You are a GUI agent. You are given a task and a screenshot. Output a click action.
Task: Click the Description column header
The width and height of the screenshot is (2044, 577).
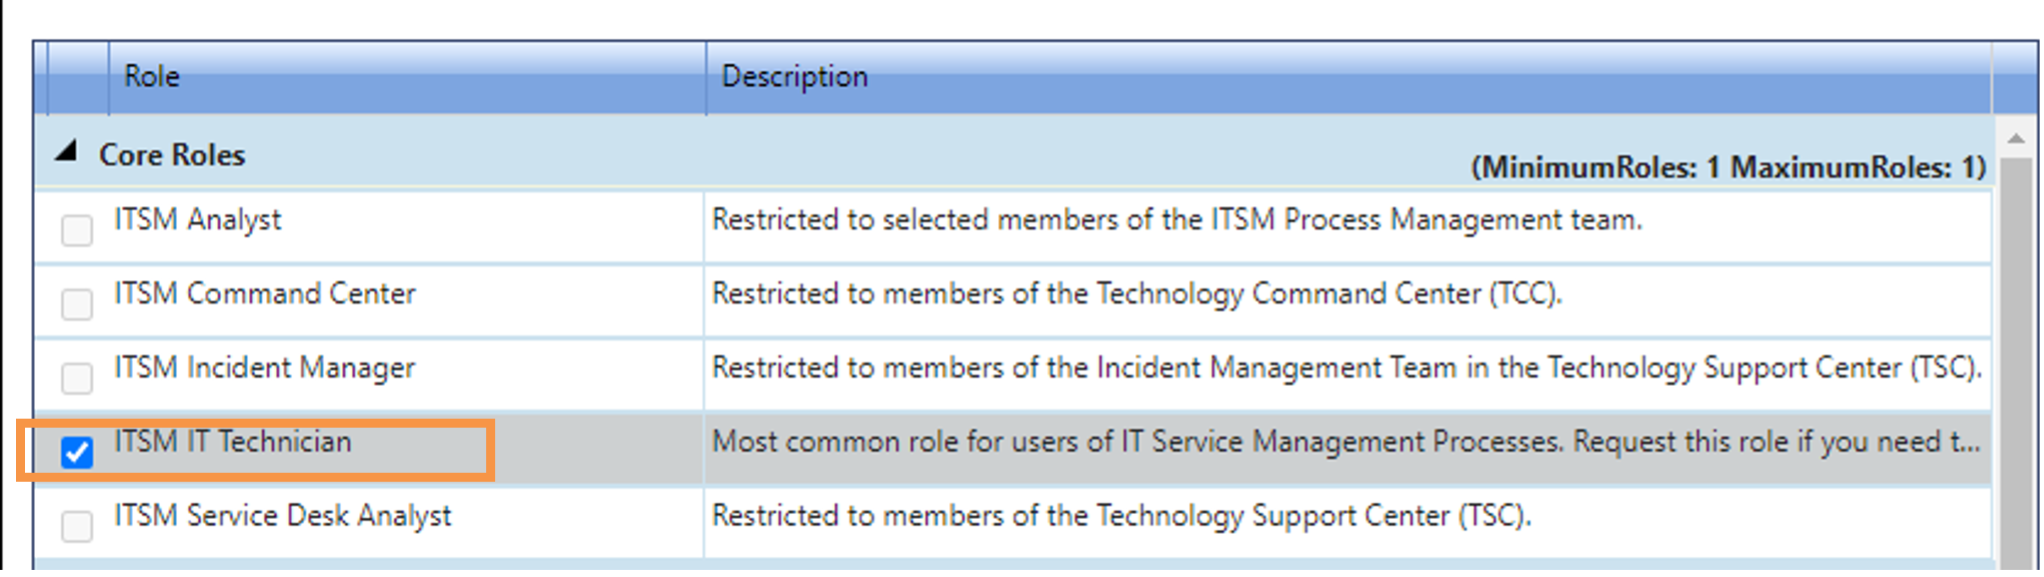pos(795,76)
